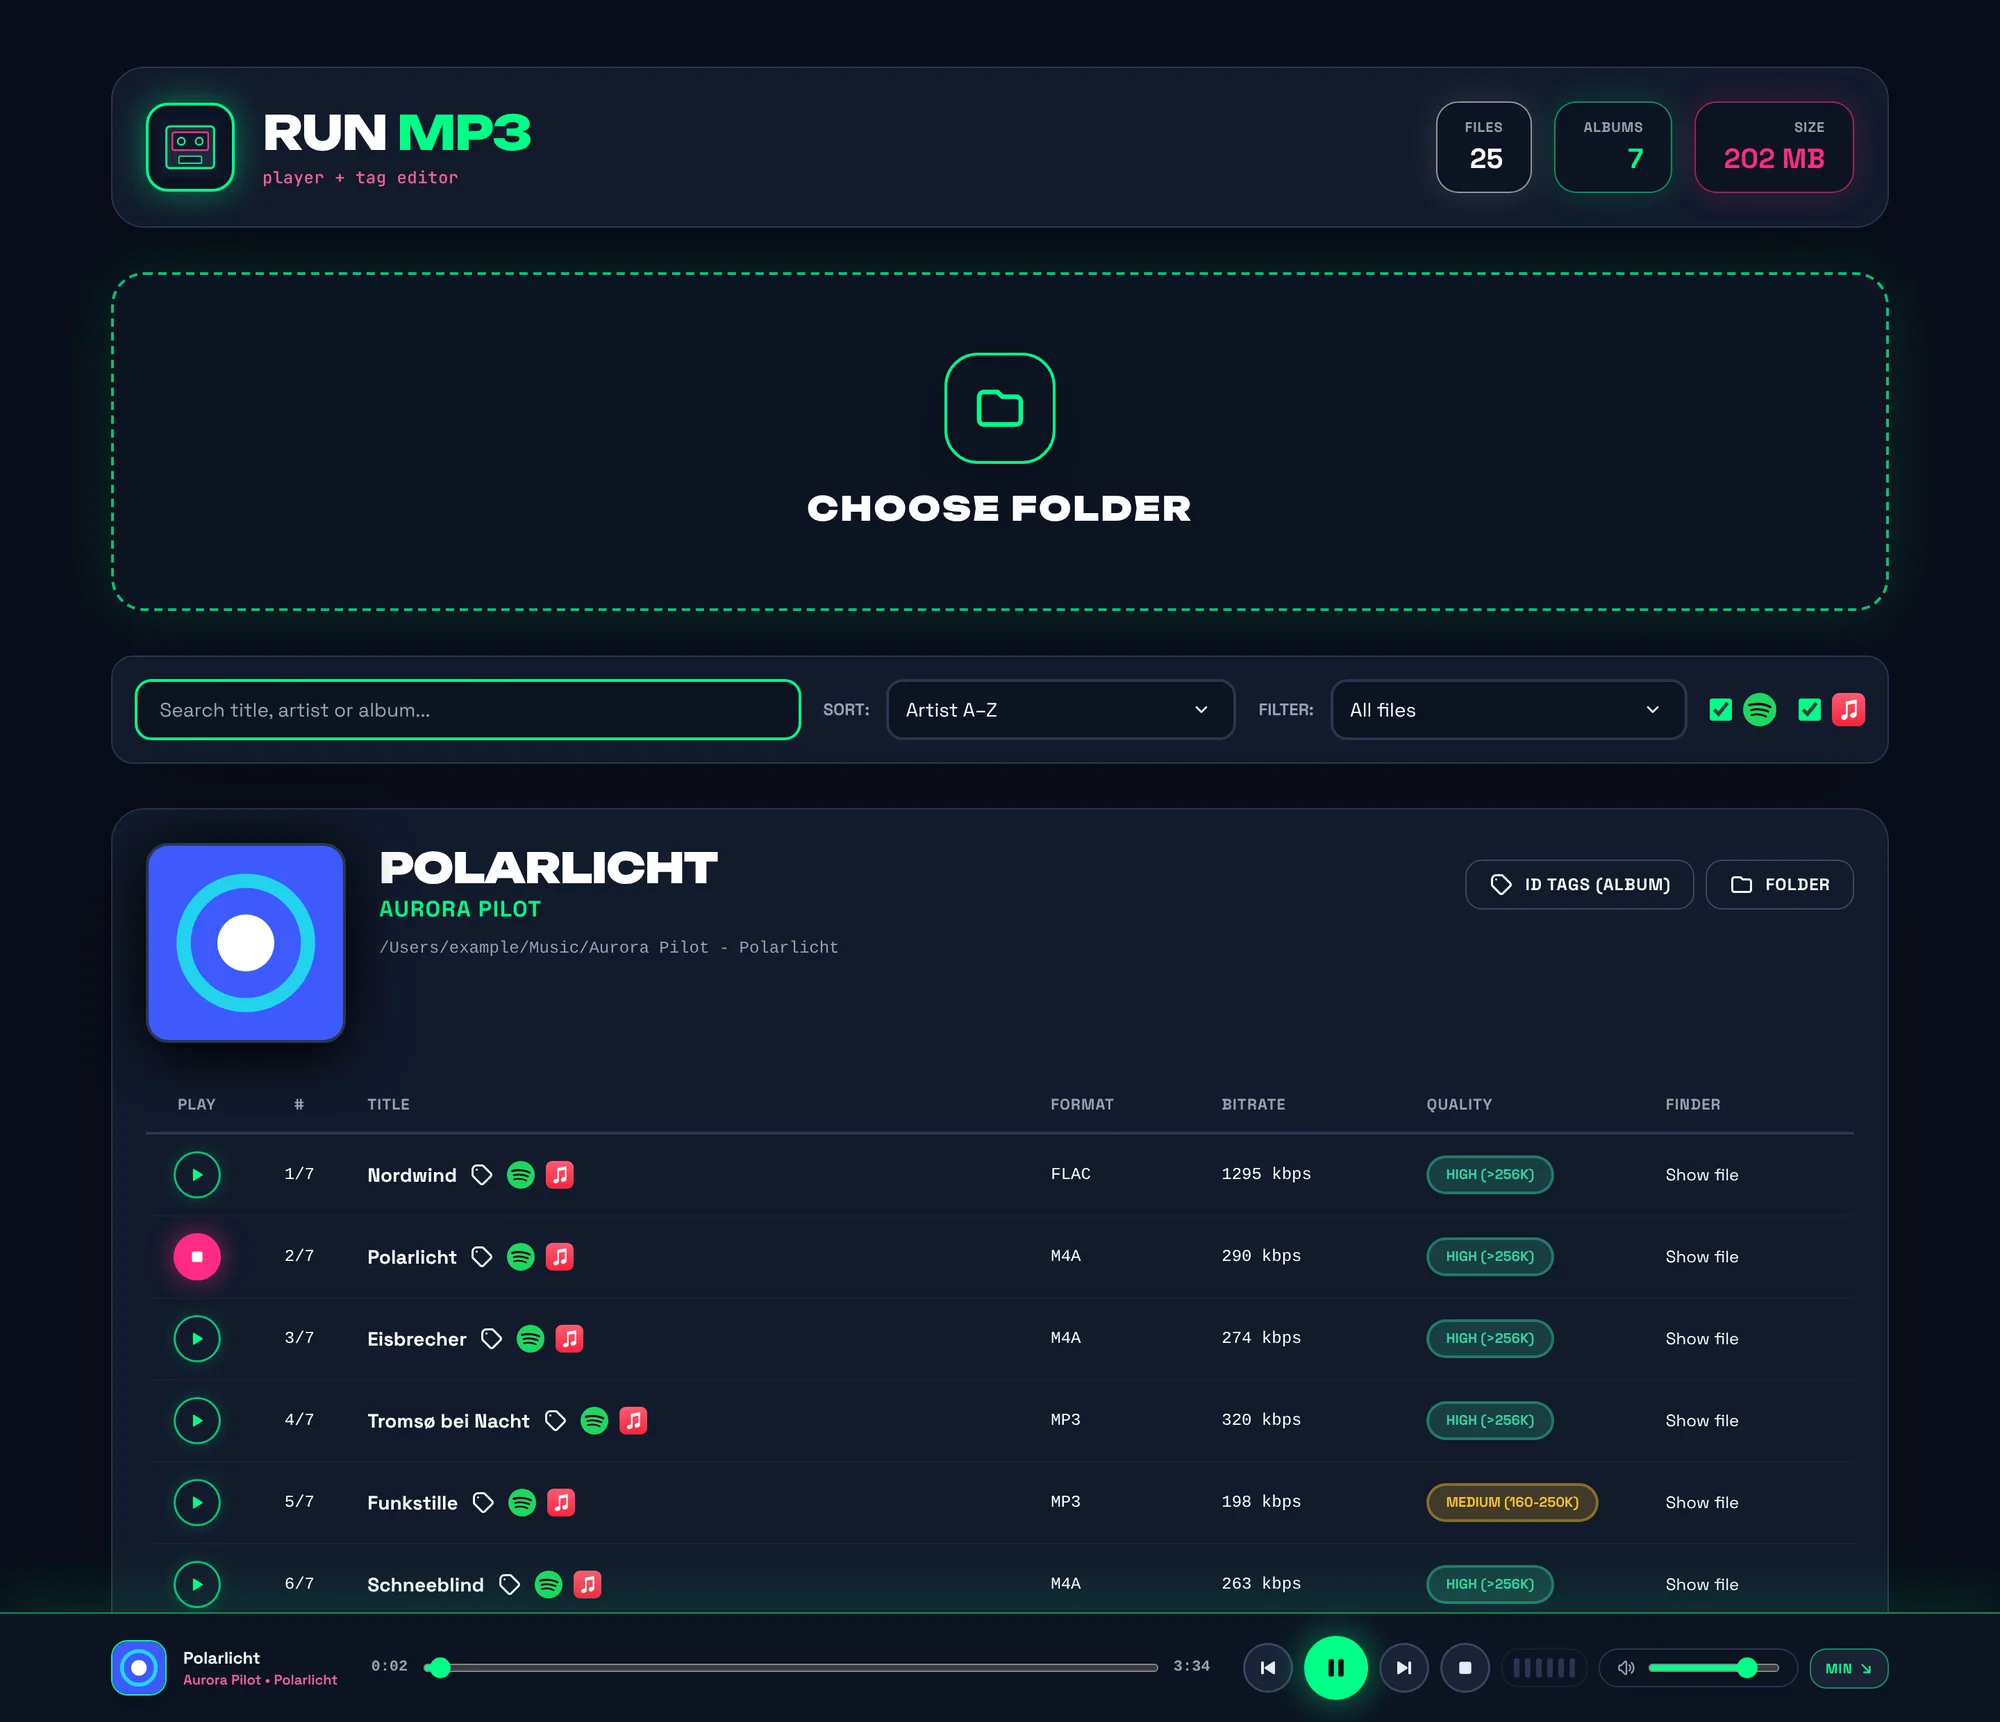This screenshot has height=1722, width=2000.
Task: Click the folder icon in drop zone
Action: [1000, 408]
